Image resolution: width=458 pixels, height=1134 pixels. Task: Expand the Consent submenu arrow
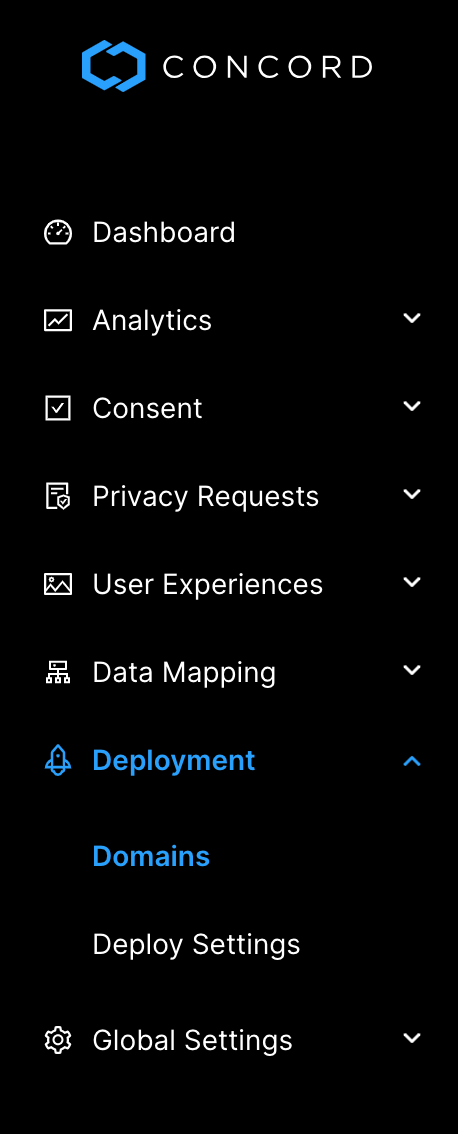click(412, 406)
